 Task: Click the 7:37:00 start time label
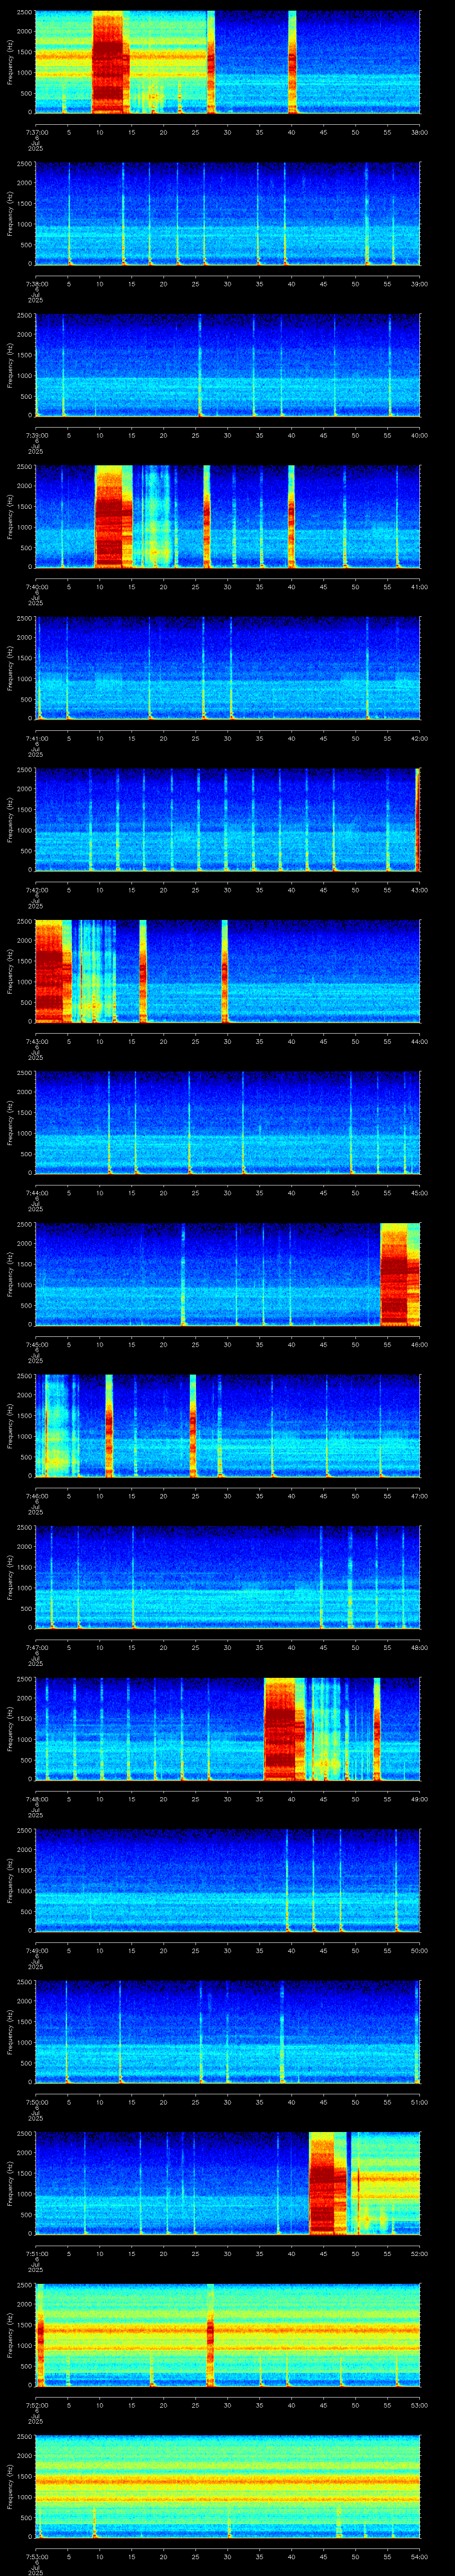[36, 132]
